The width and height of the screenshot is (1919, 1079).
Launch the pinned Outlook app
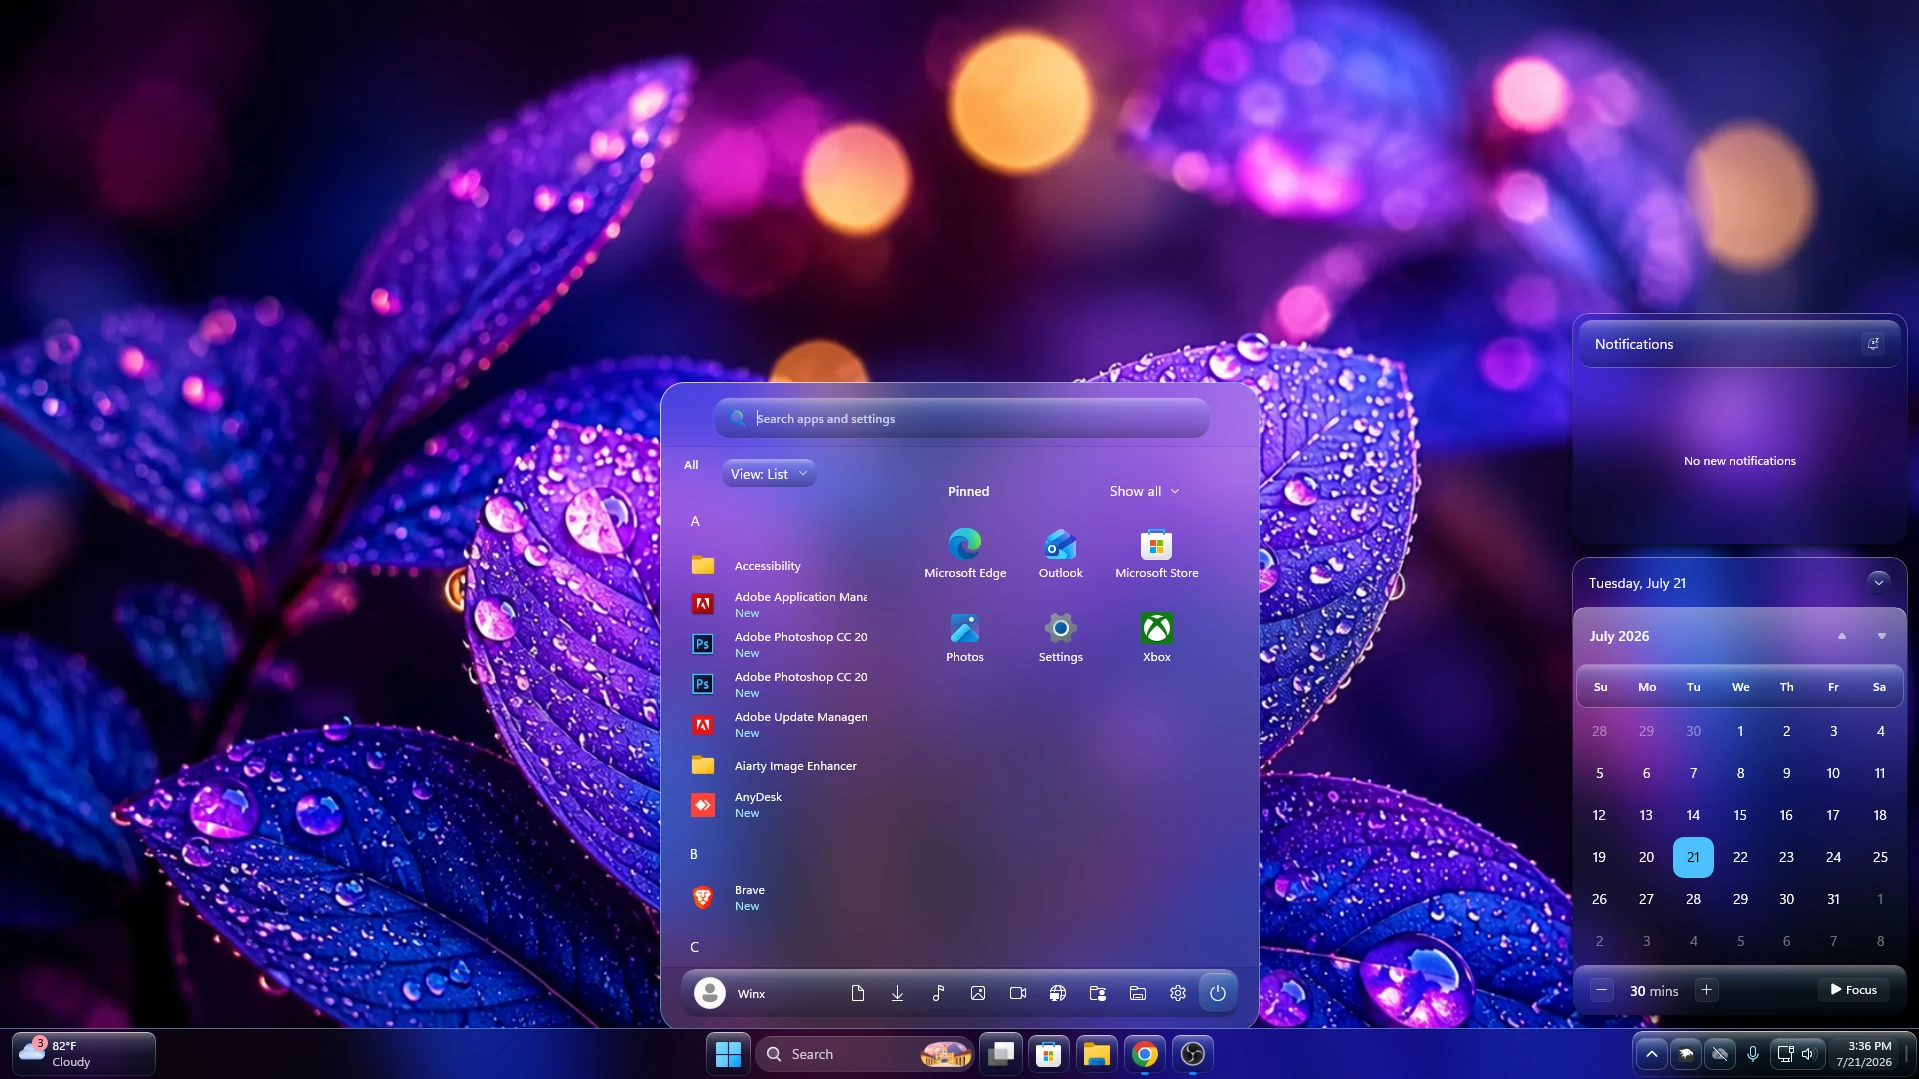tap(1060, 554)
